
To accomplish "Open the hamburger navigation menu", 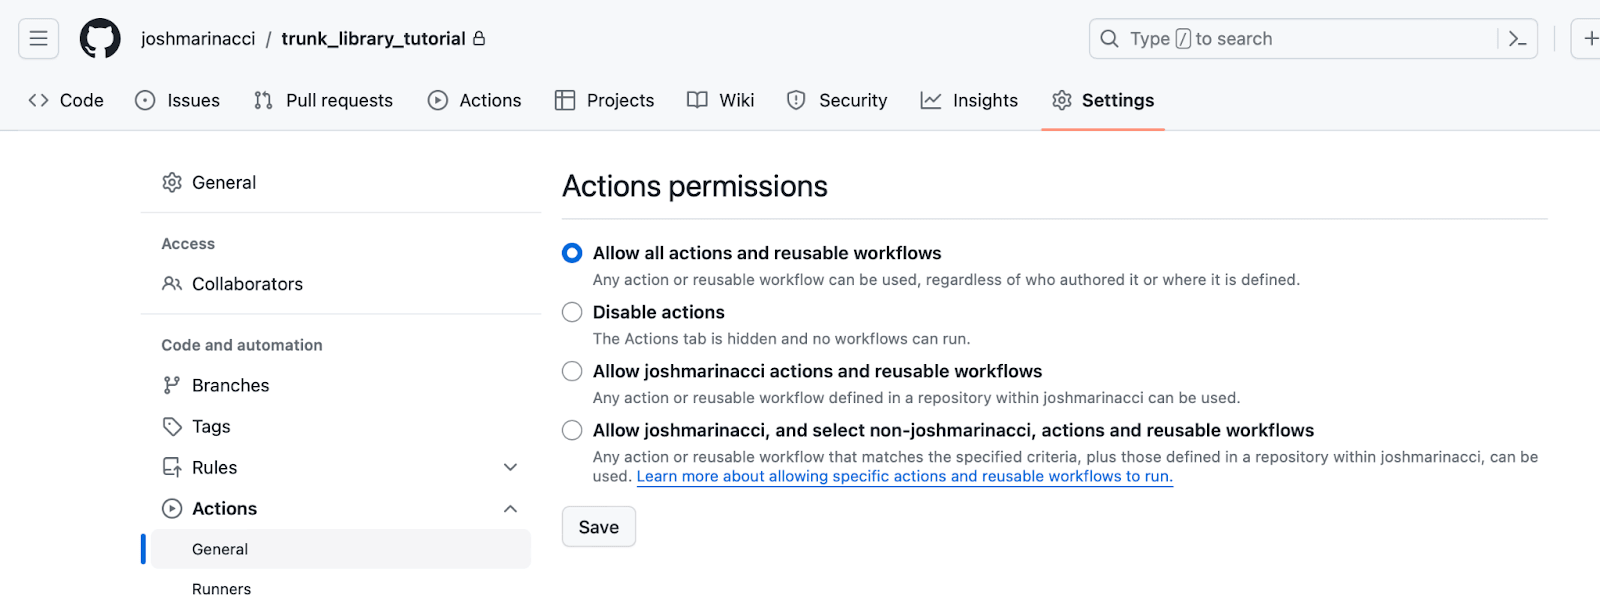I will pos(39,39).
